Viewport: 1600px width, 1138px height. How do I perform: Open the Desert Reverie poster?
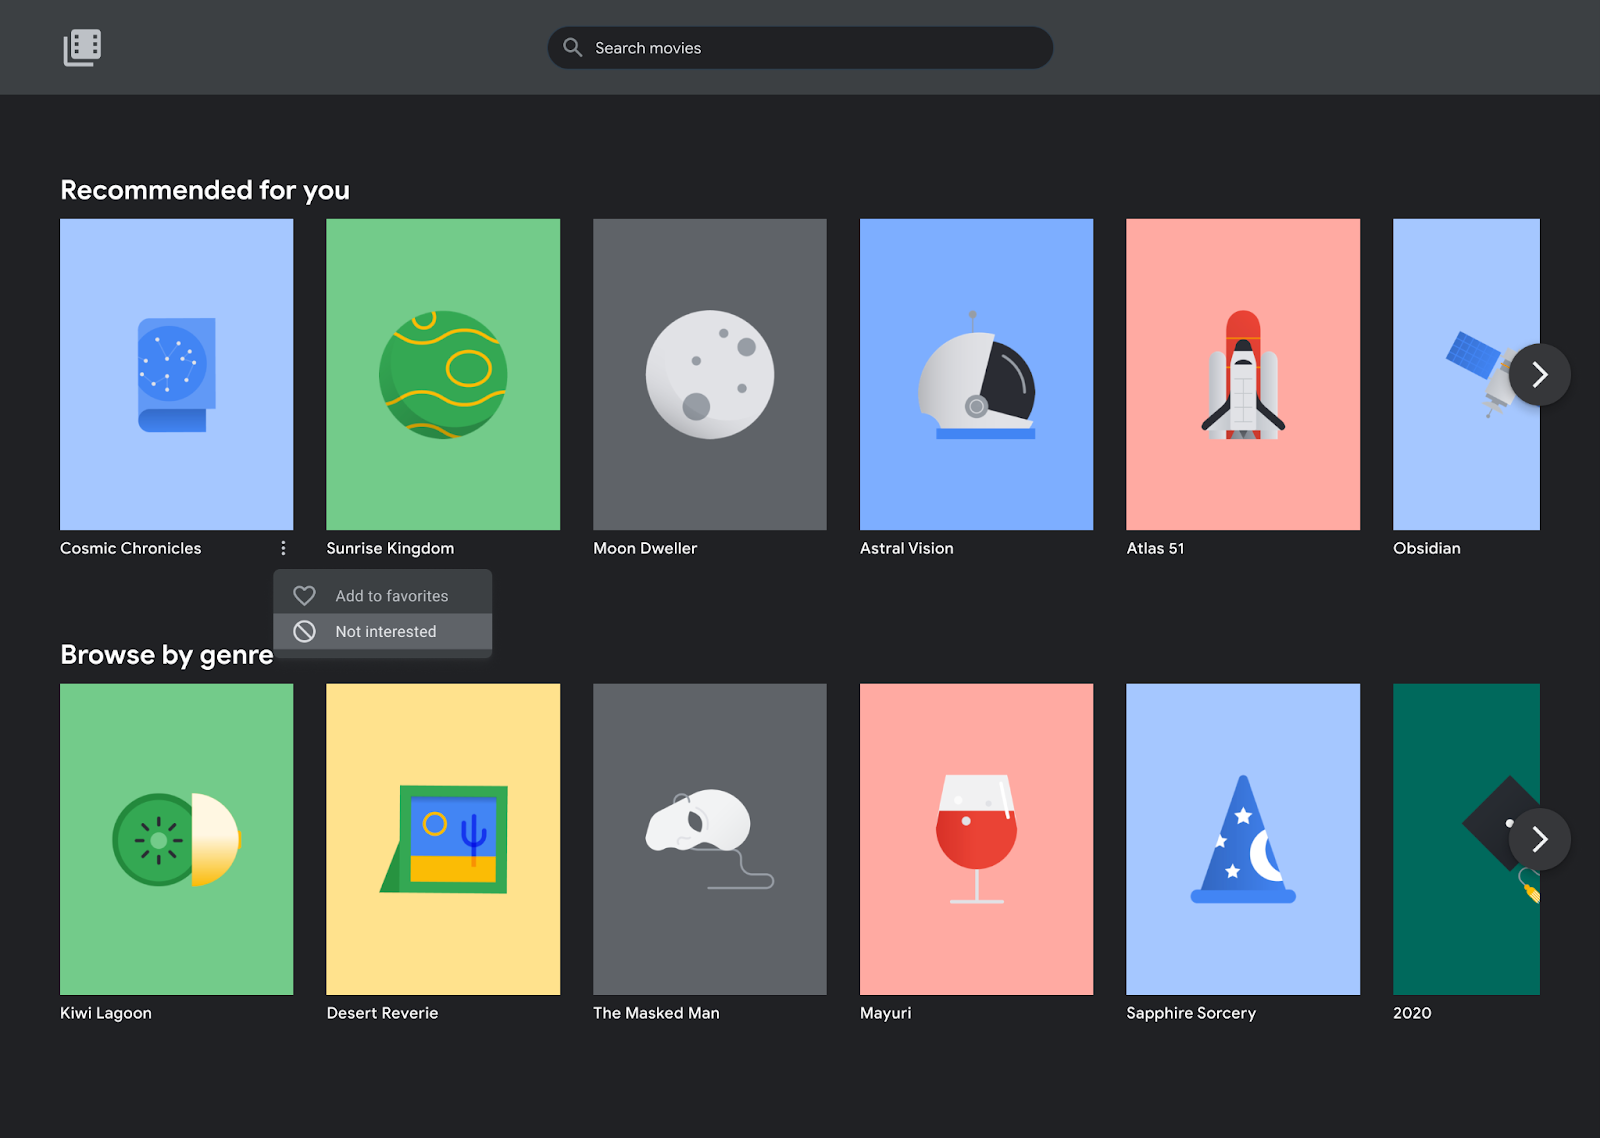pyautogui.click(x=443, y=839)
